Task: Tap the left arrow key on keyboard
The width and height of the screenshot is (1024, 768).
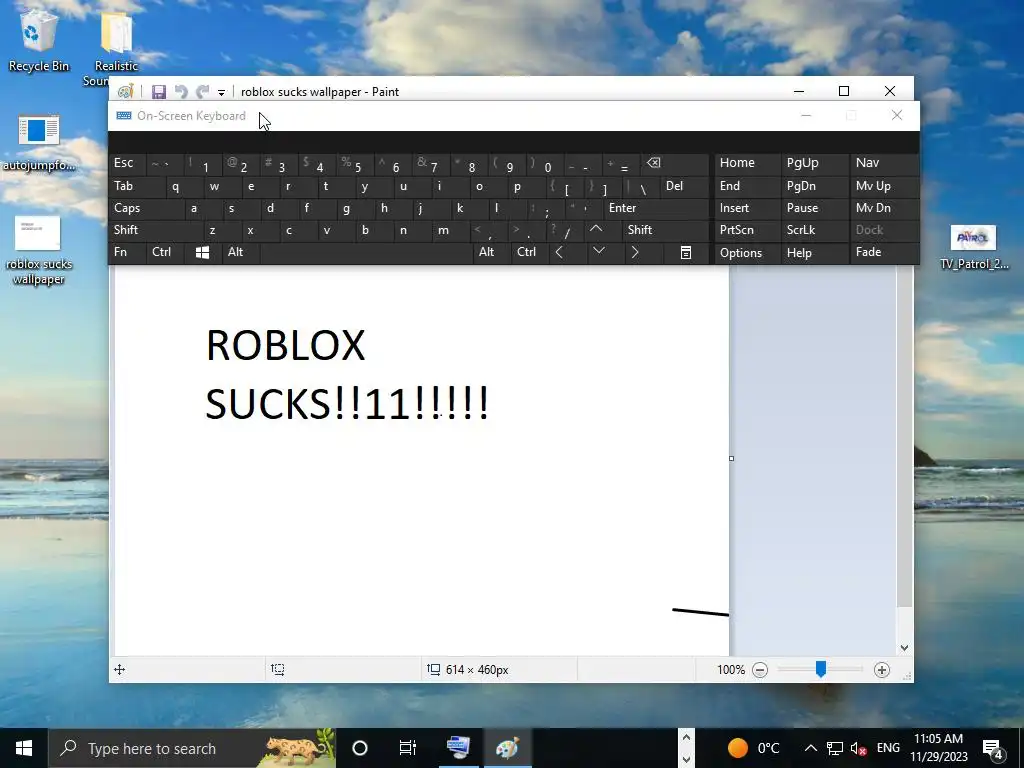Action: (x=559, y=253)
